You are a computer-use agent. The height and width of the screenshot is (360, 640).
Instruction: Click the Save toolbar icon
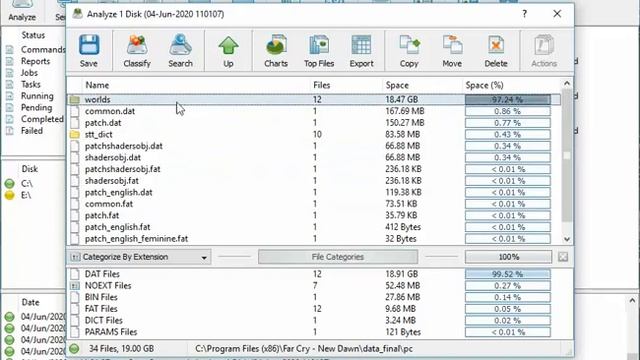coord(89,51)
